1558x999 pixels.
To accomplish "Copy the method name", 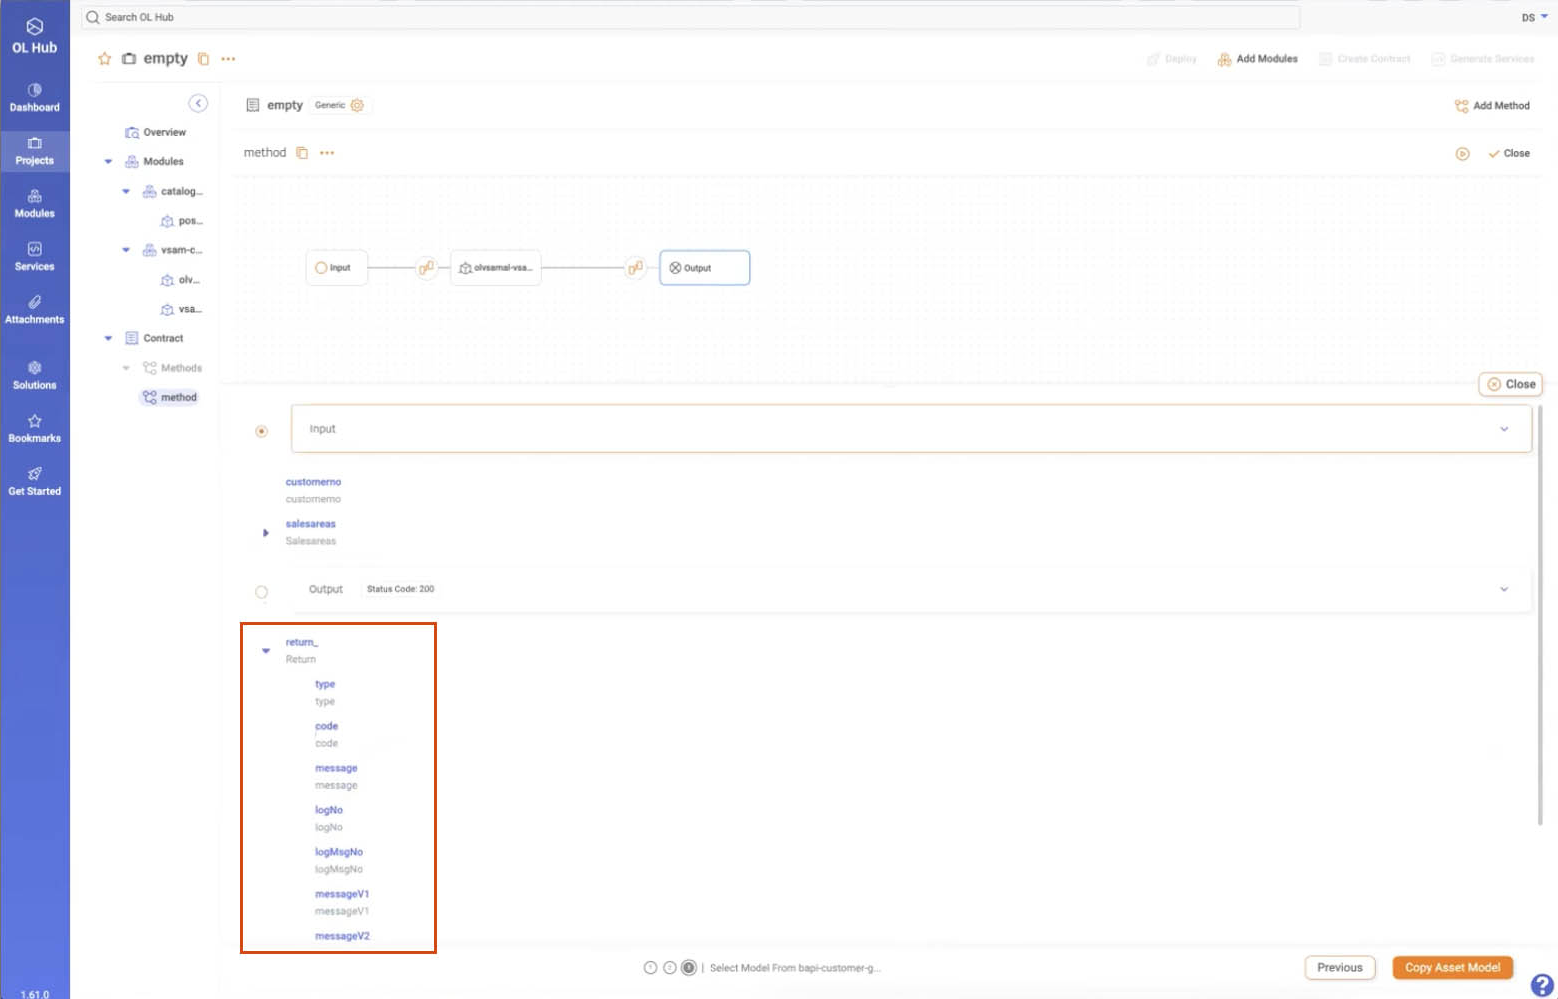I will (302, 153).
